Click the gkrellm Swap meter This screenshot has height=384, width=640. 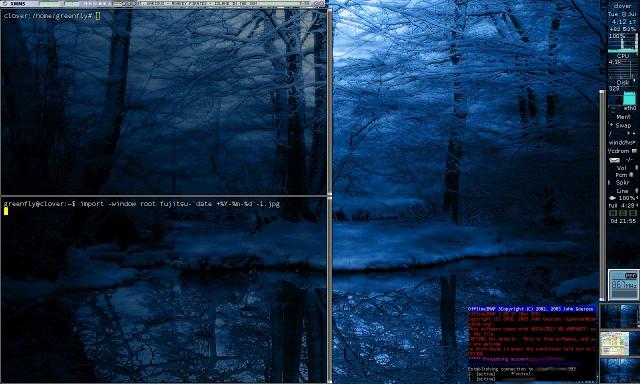[623, 126]
